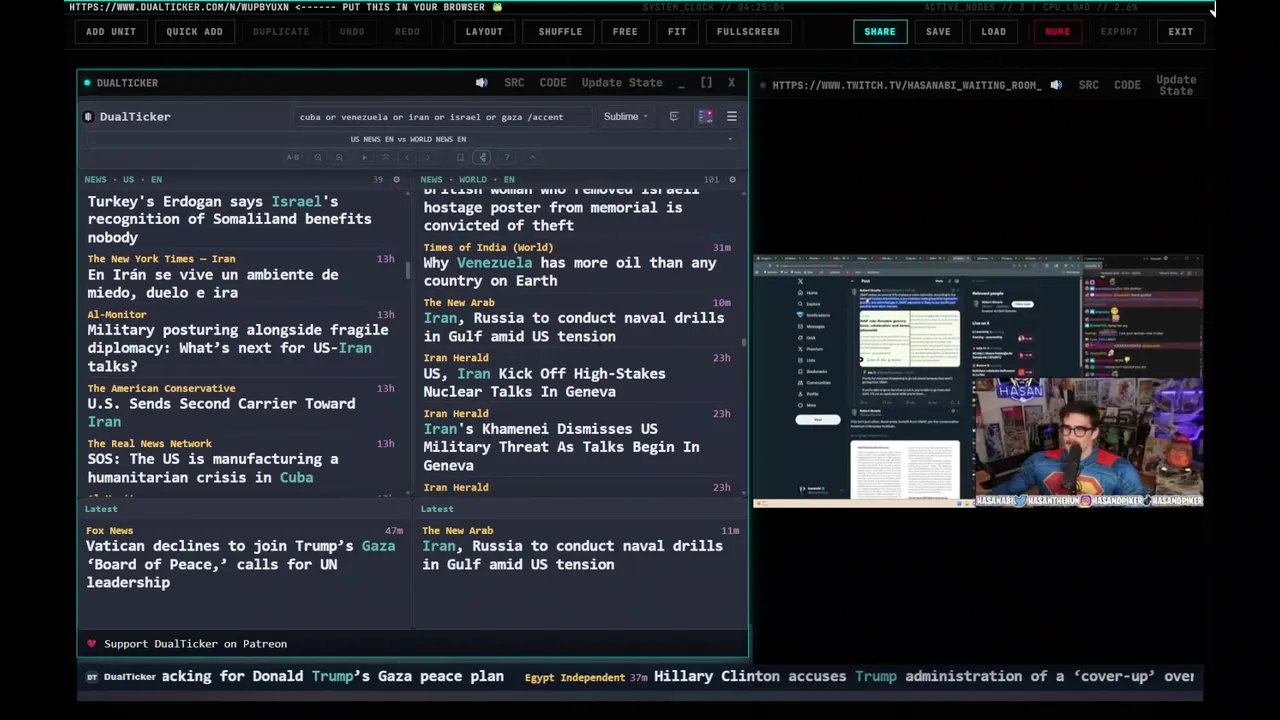Screen dimensions: 1280x720
Task: Open the Sublime theme dropdown
Action: coord(625,117)
